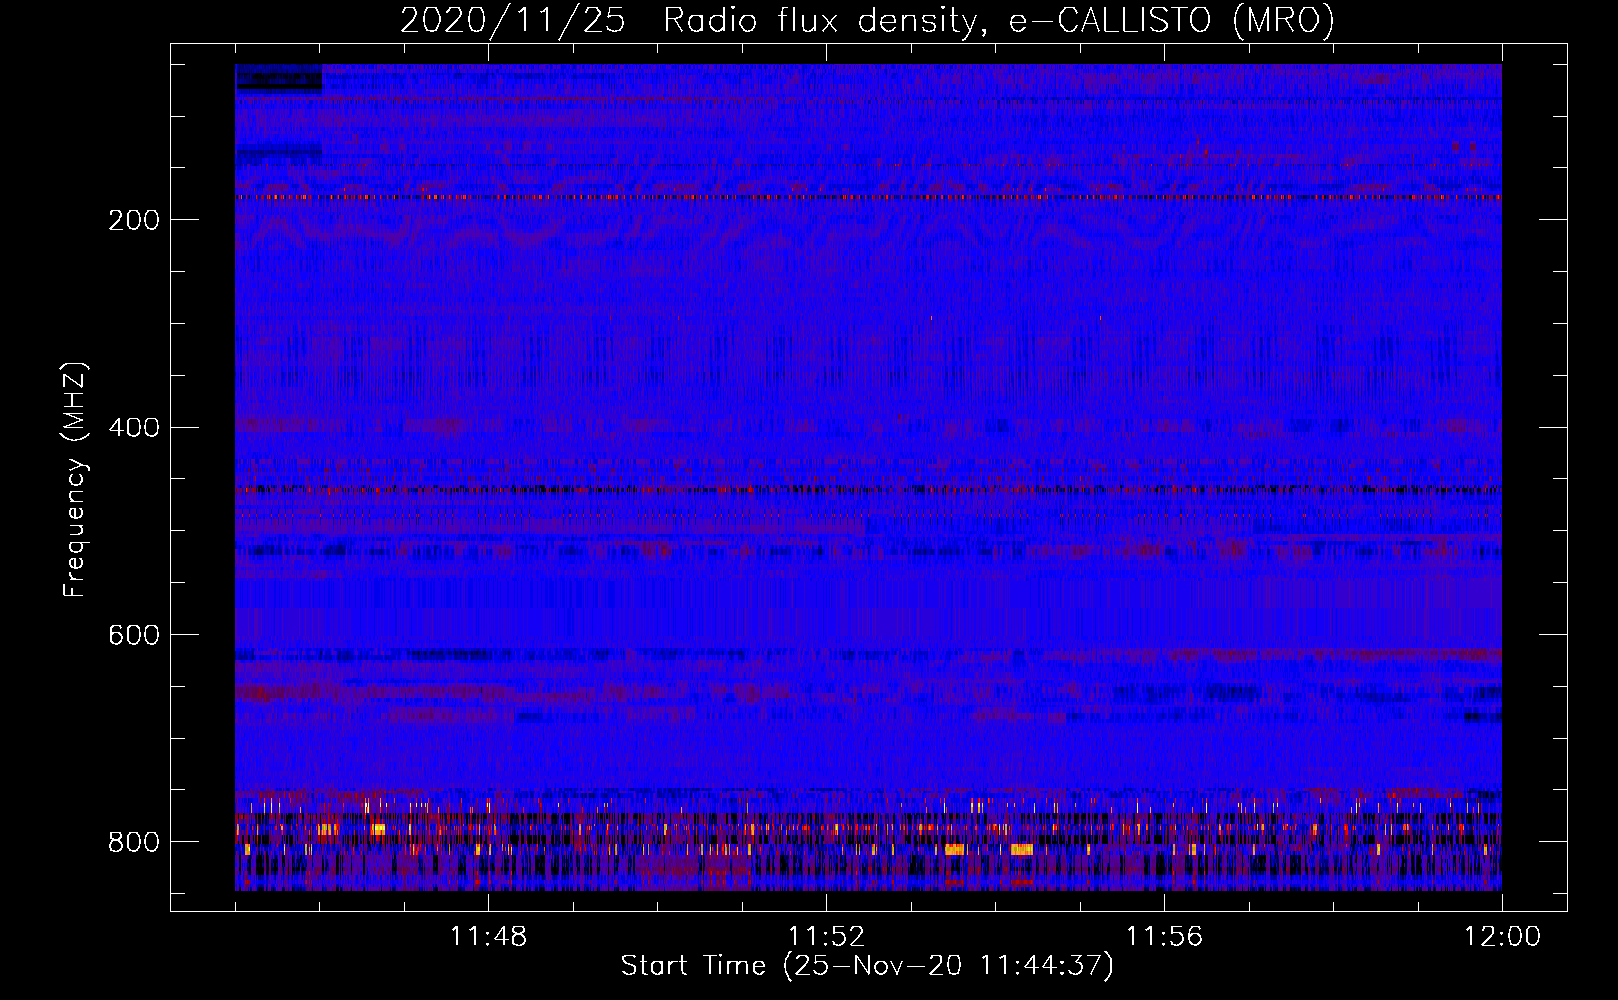Click the 11:48 time tick label

pos(488,937)
